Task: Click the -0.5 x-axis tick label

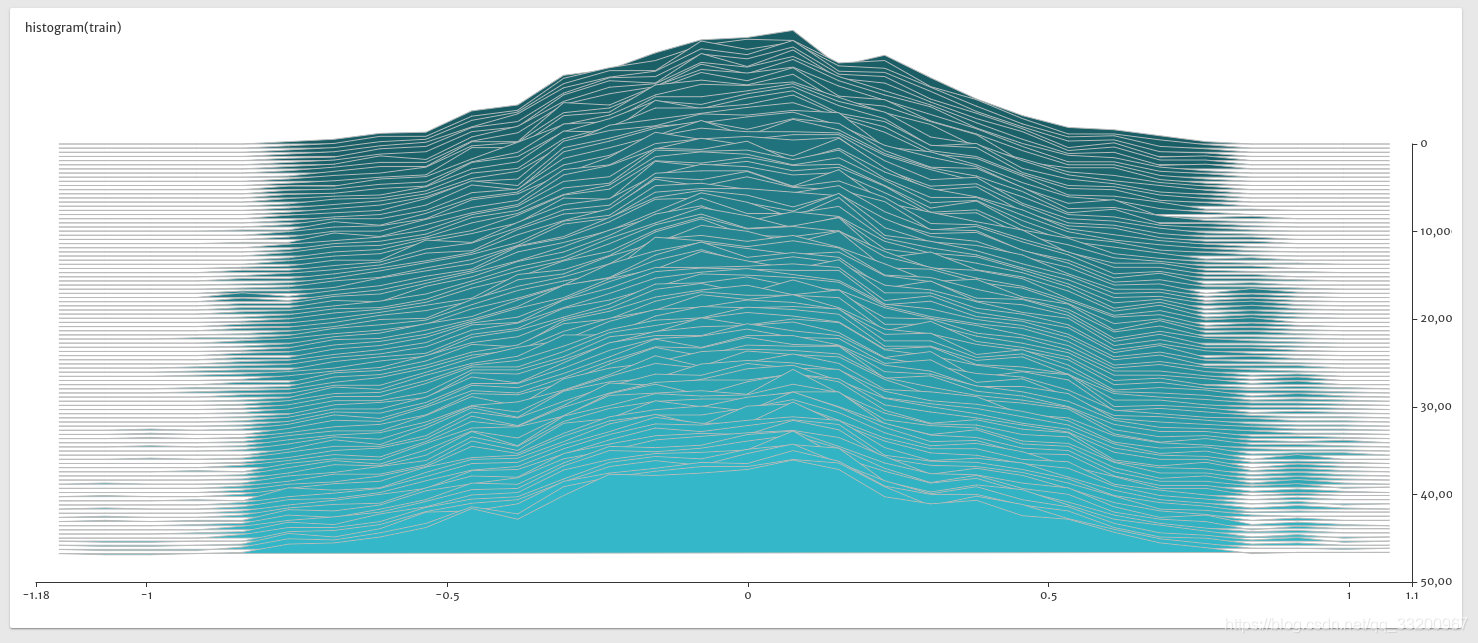Action: click(x=446, y=595)
